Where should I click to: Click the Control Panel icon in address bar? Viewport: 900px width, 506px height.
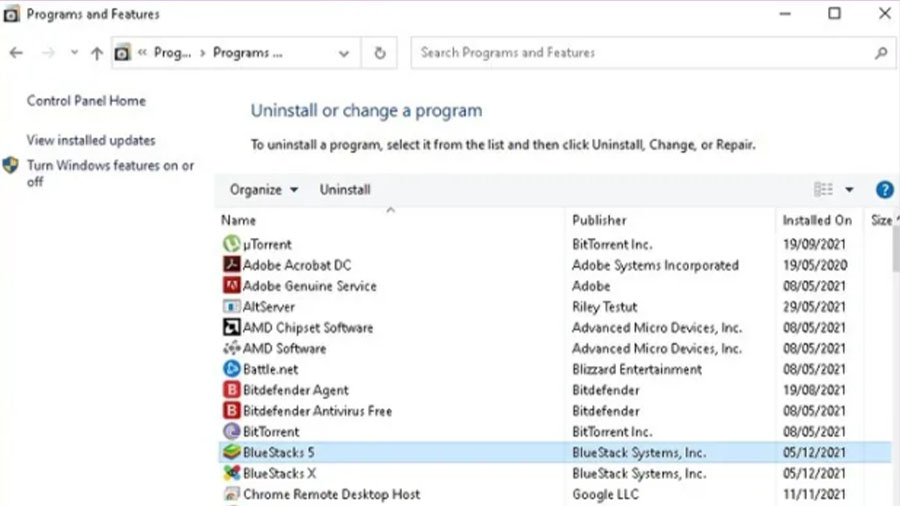(122, 53)
